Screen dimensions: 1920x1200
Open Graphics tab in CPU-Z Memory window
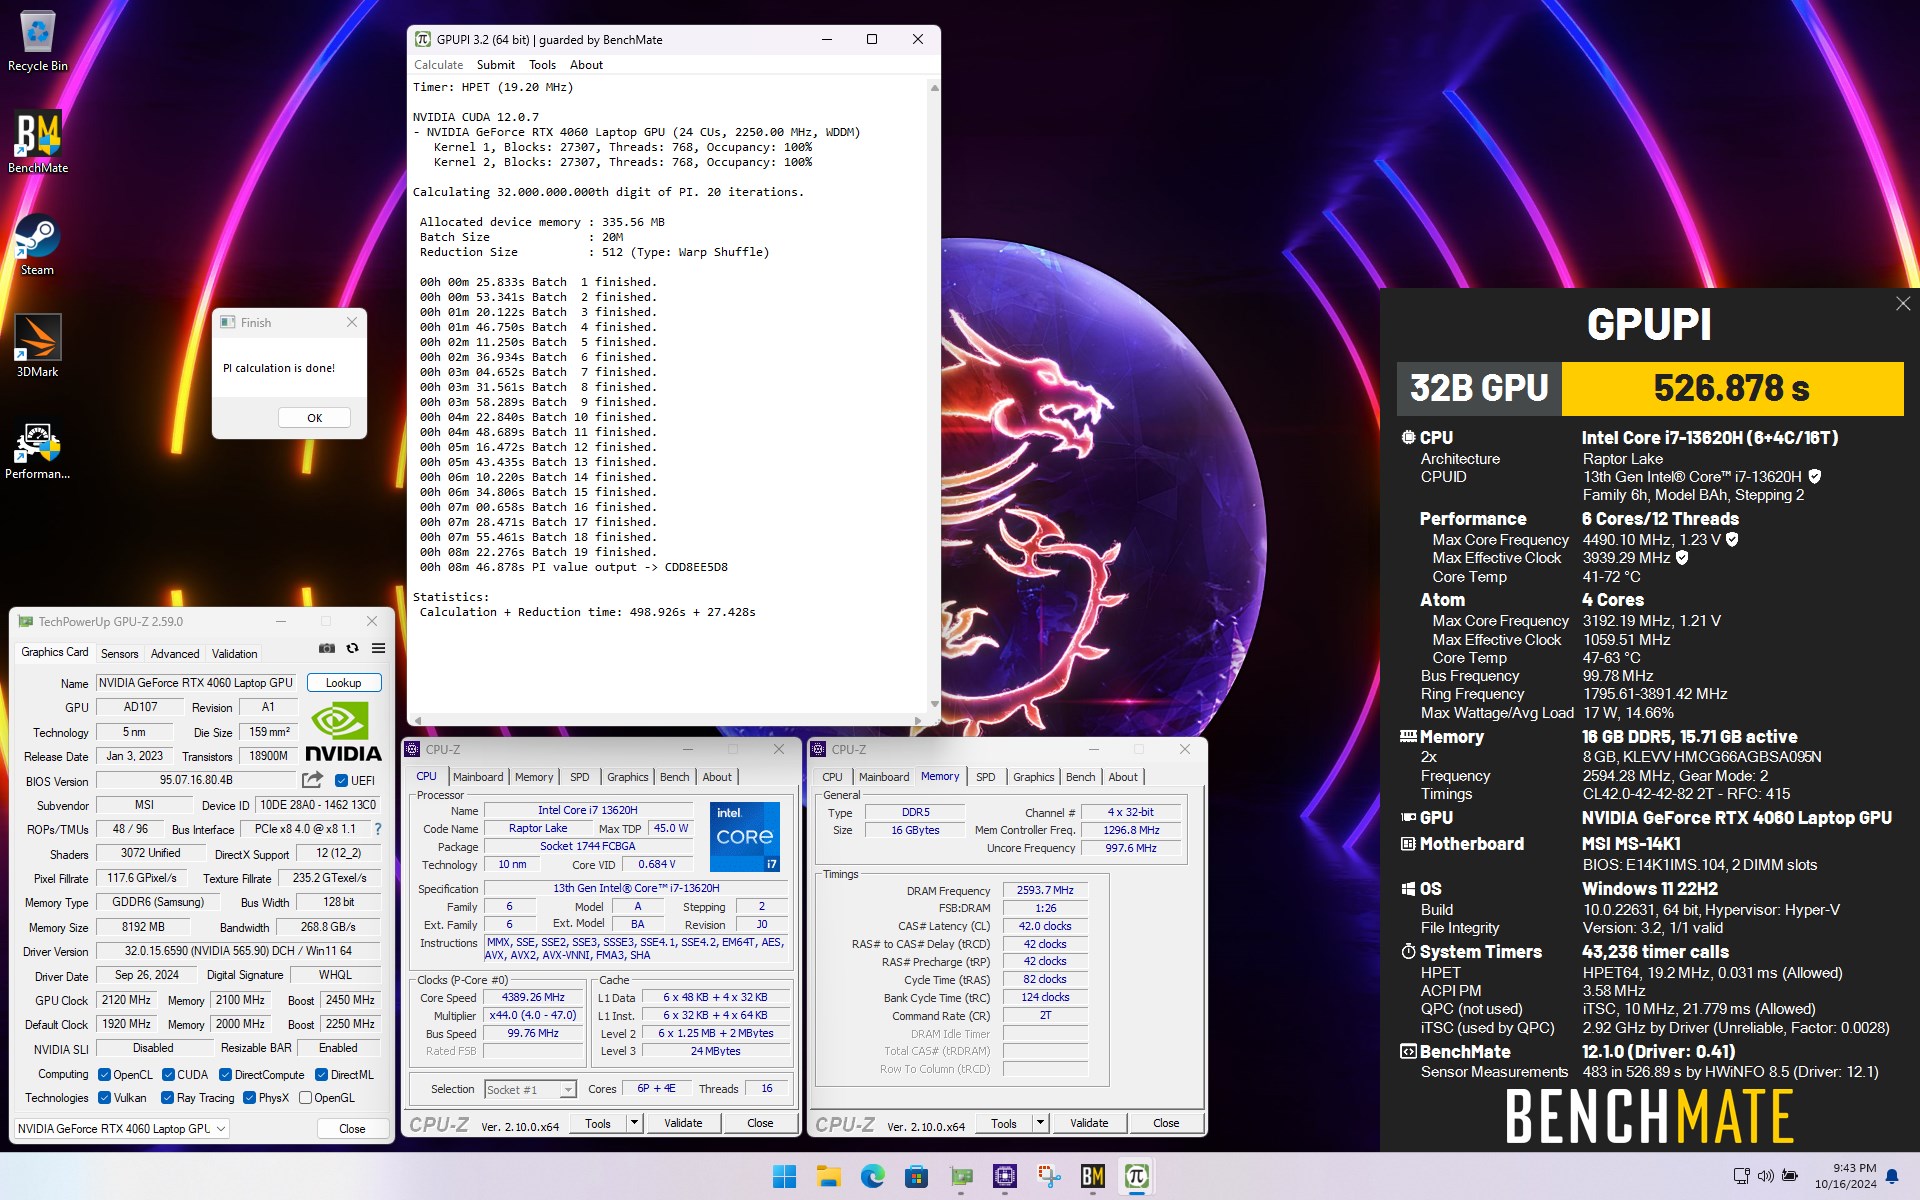(x=1034, y=777)
